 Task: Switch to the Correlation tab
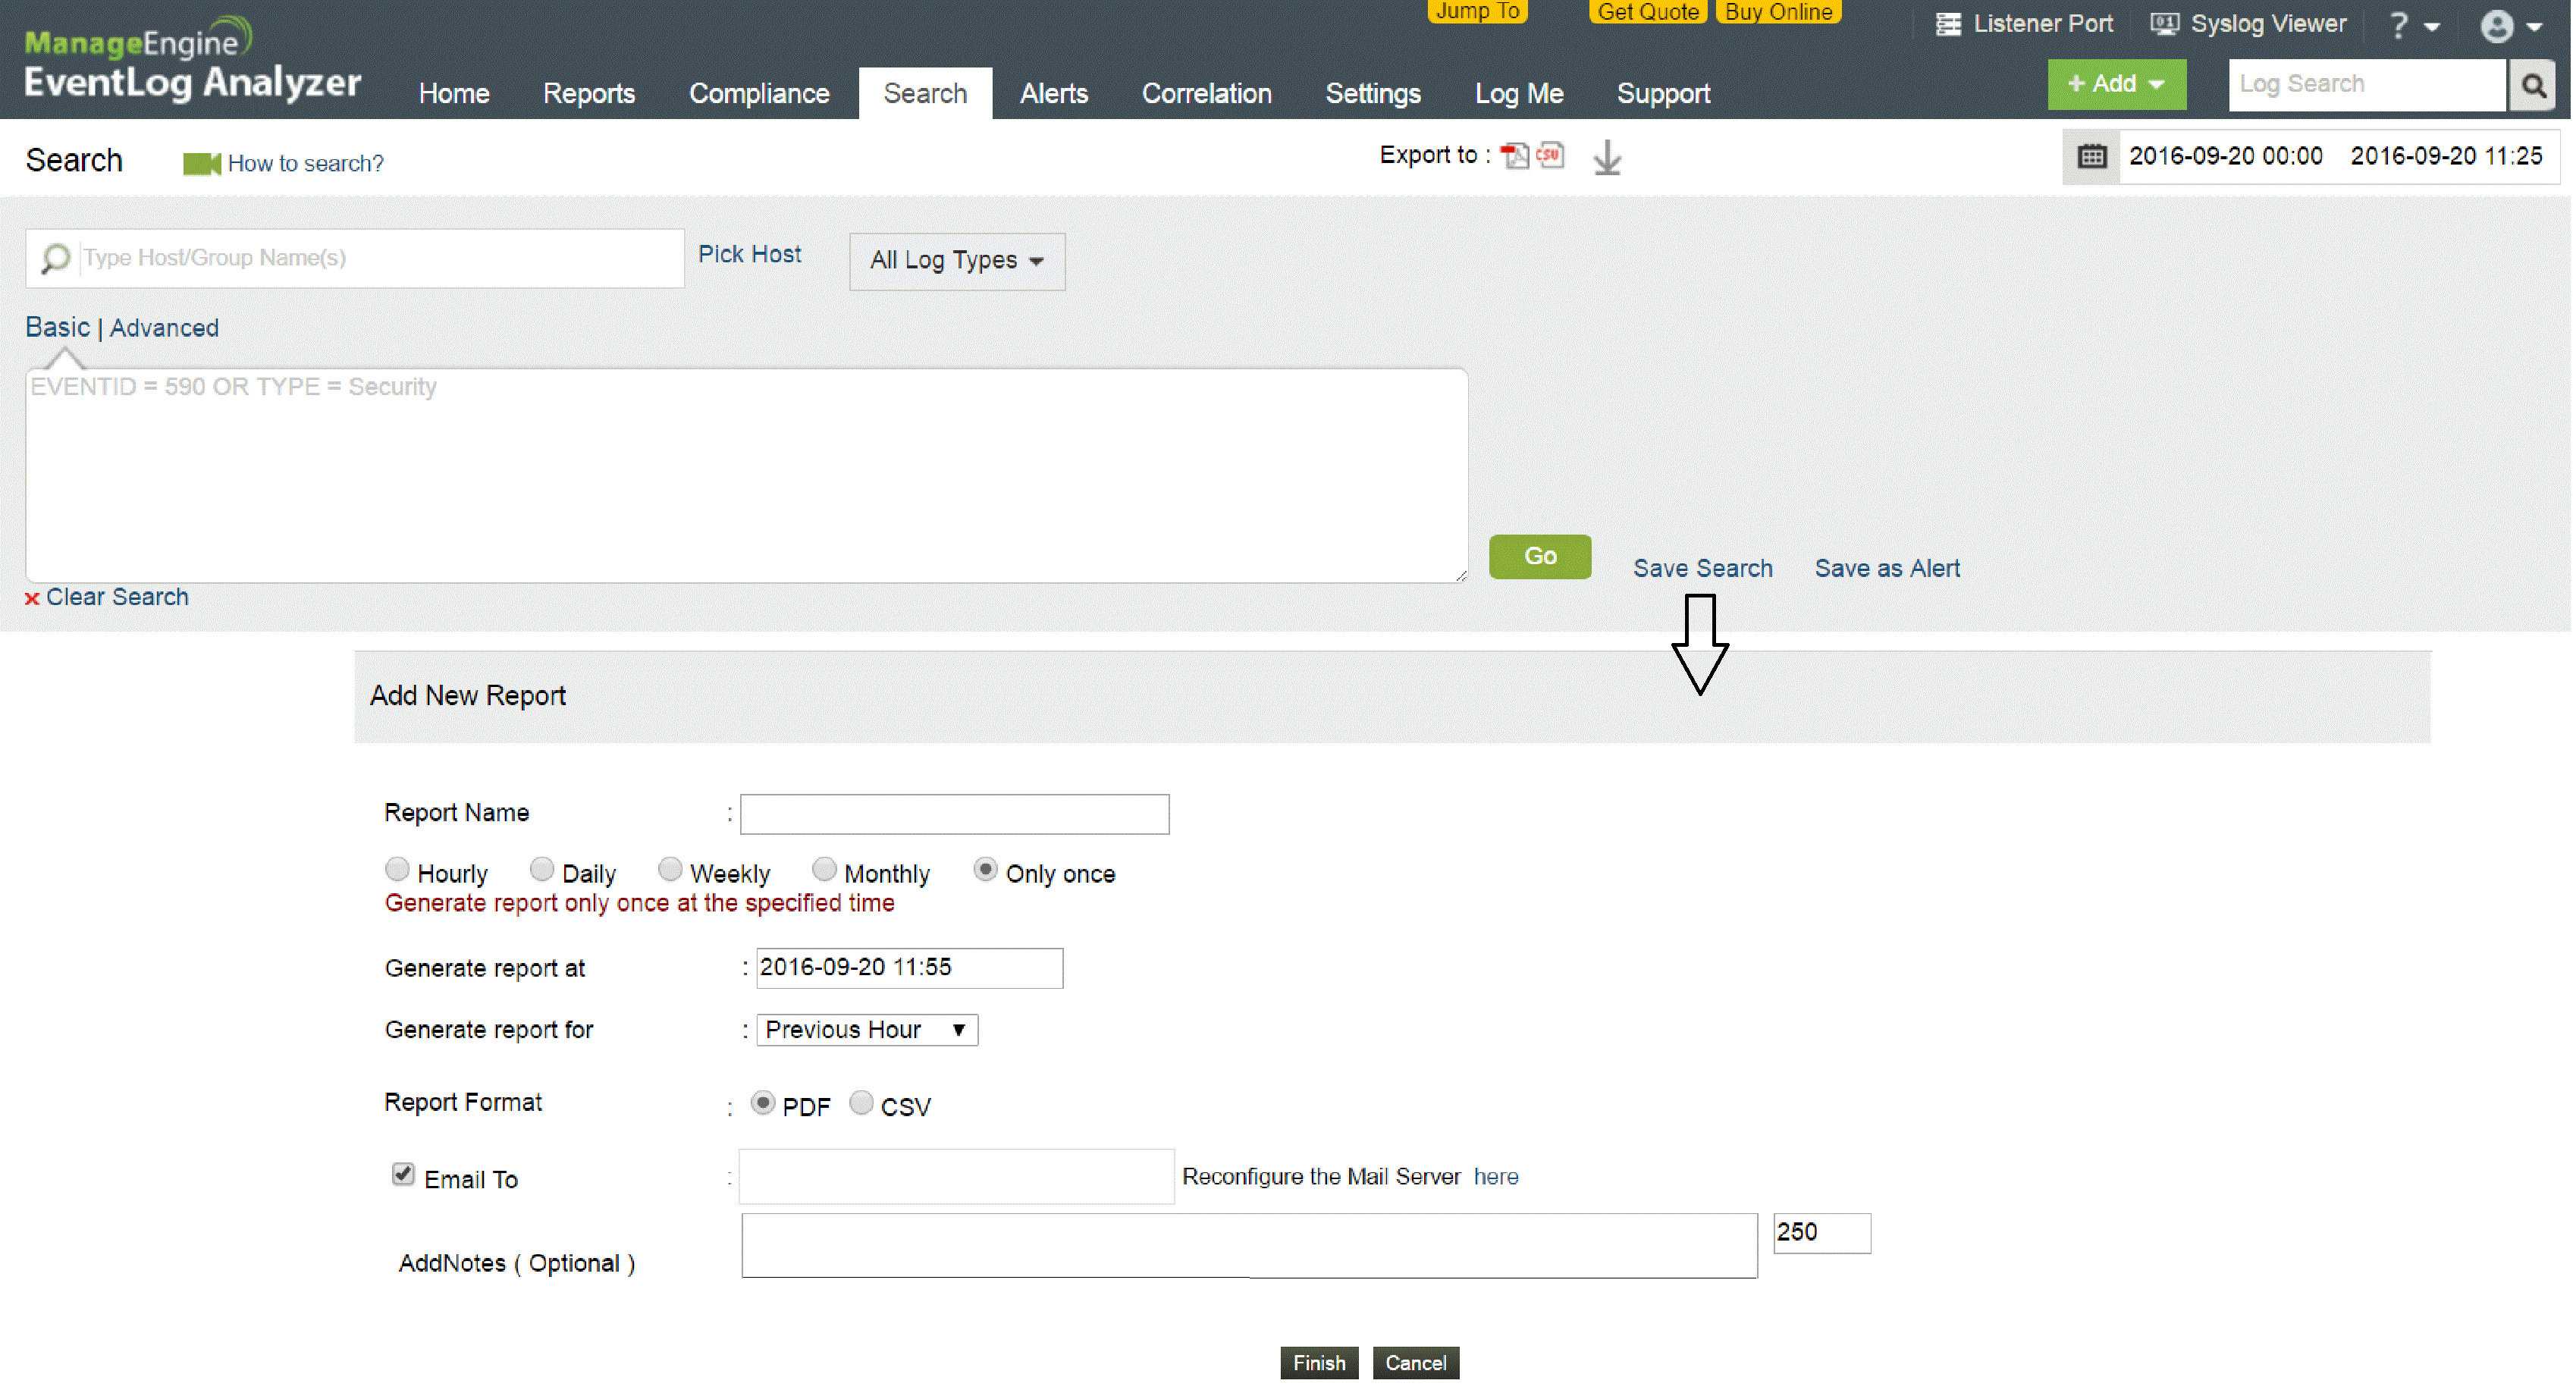pos(1206,94)
